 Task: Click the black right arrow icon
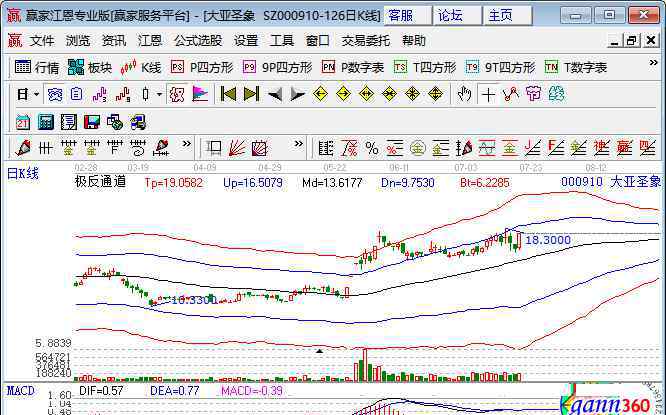[297, 94]
